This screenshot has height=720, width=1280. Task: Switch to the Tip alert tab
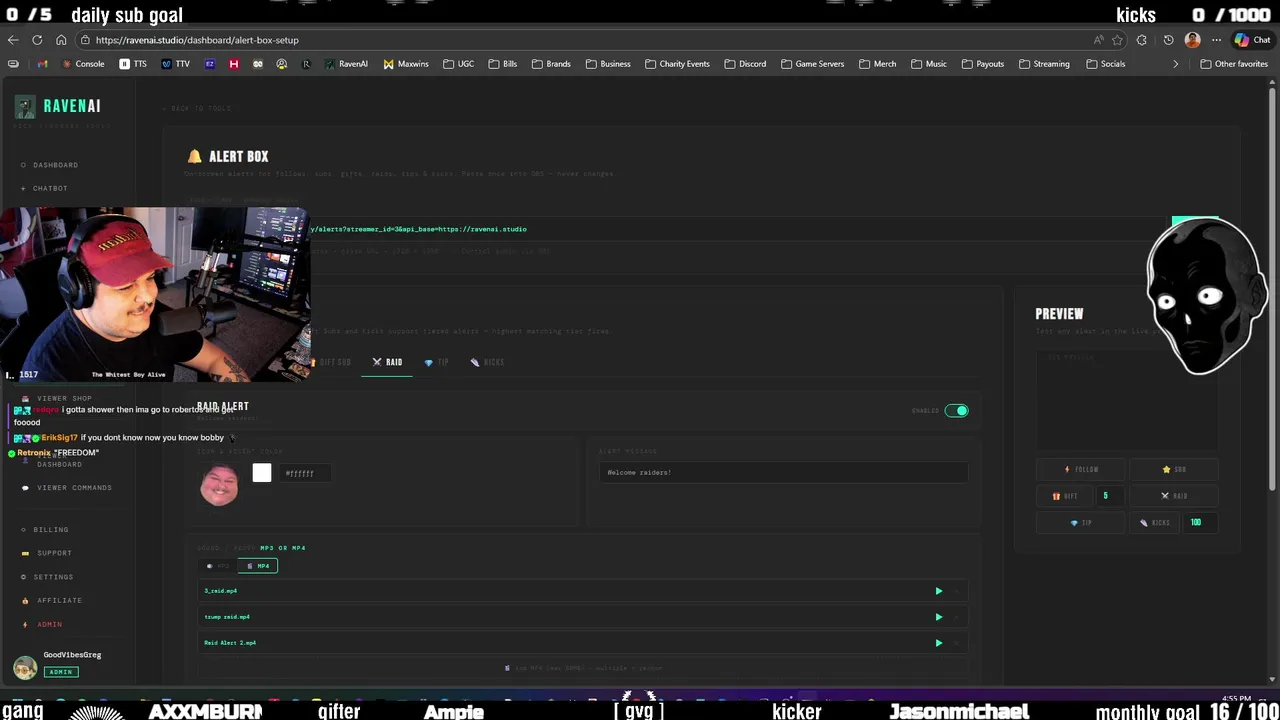(x=437, y=362)
